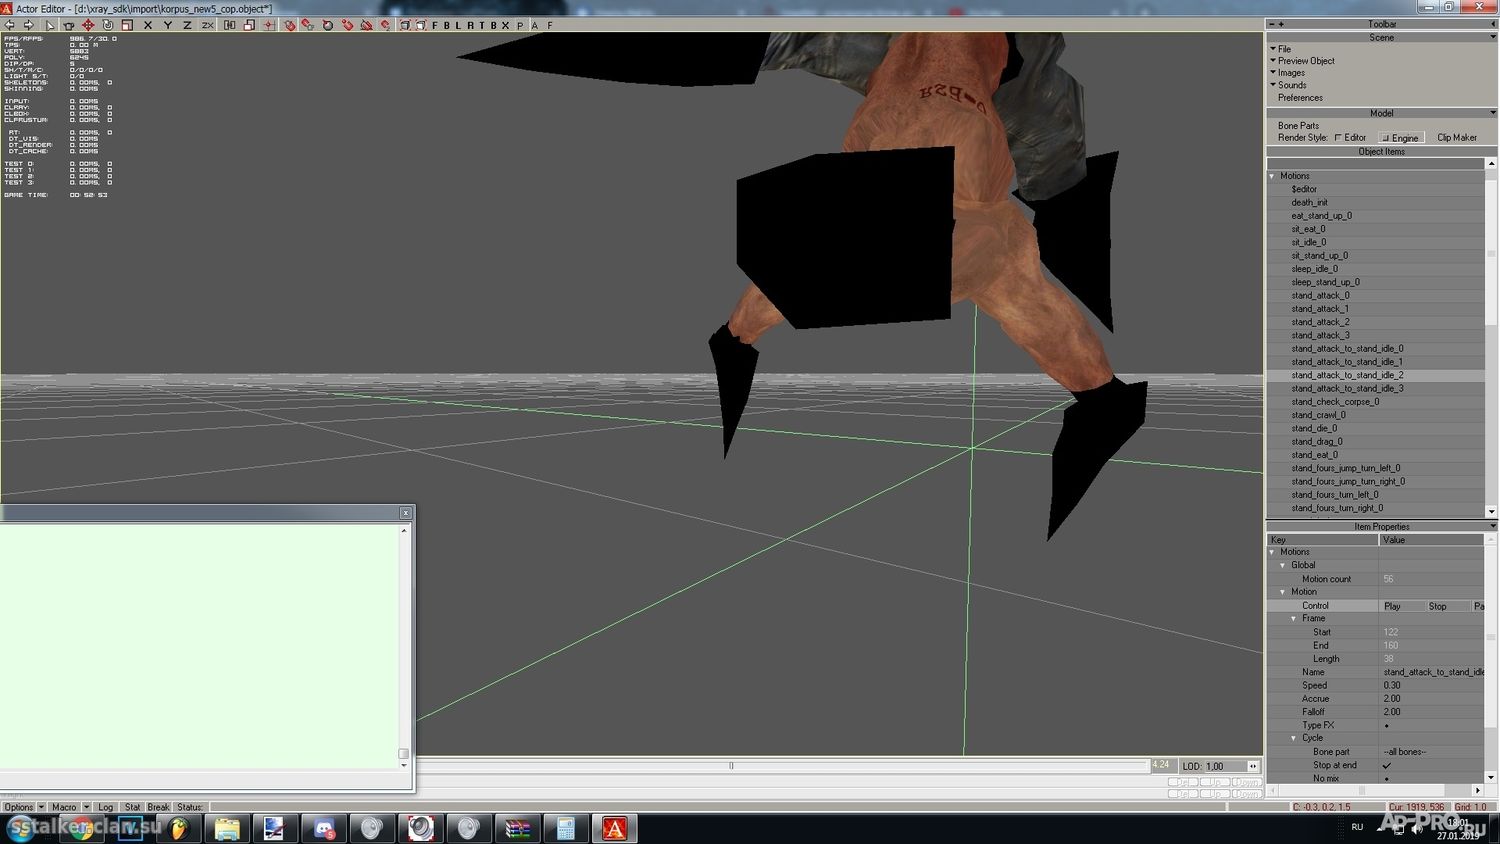
Task: Toggle the angle snap icon
Action: pyautogui.click(x=328, y=25)
